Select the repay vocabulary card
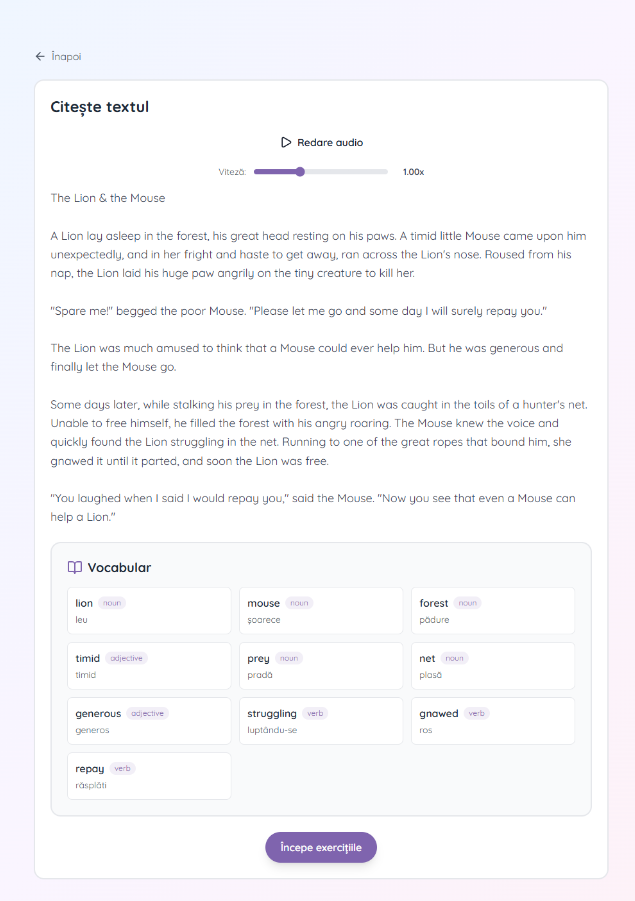The image size is (635, 901). click(x=149, y=776)
